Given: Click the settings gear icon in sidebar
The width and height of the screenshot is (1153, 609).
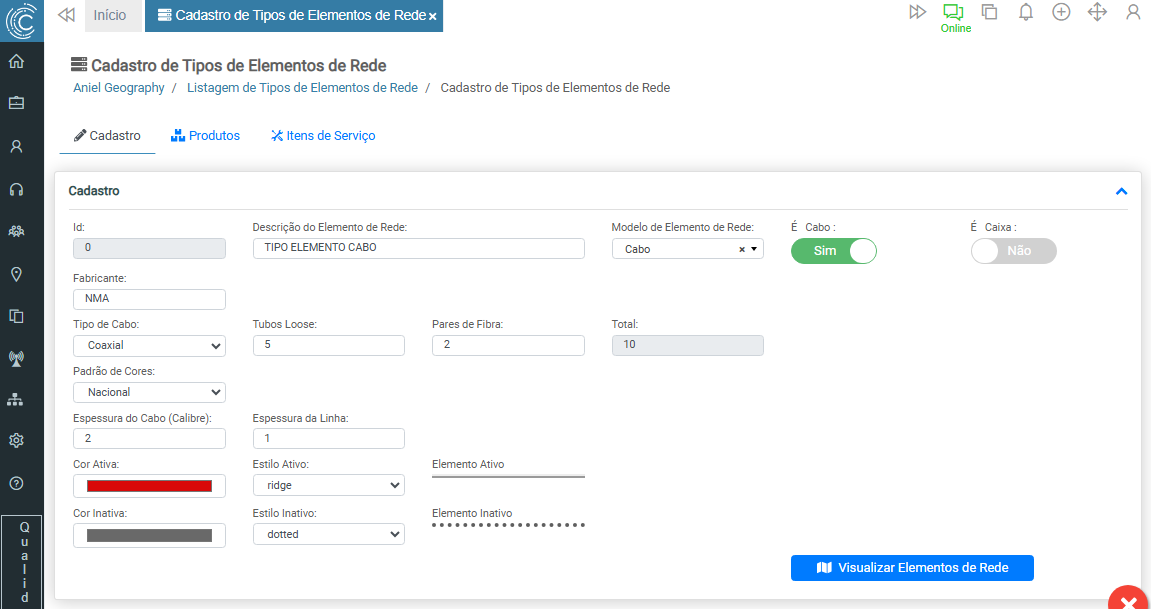Looking at the screenshot, I should click(x=16, y=440).
